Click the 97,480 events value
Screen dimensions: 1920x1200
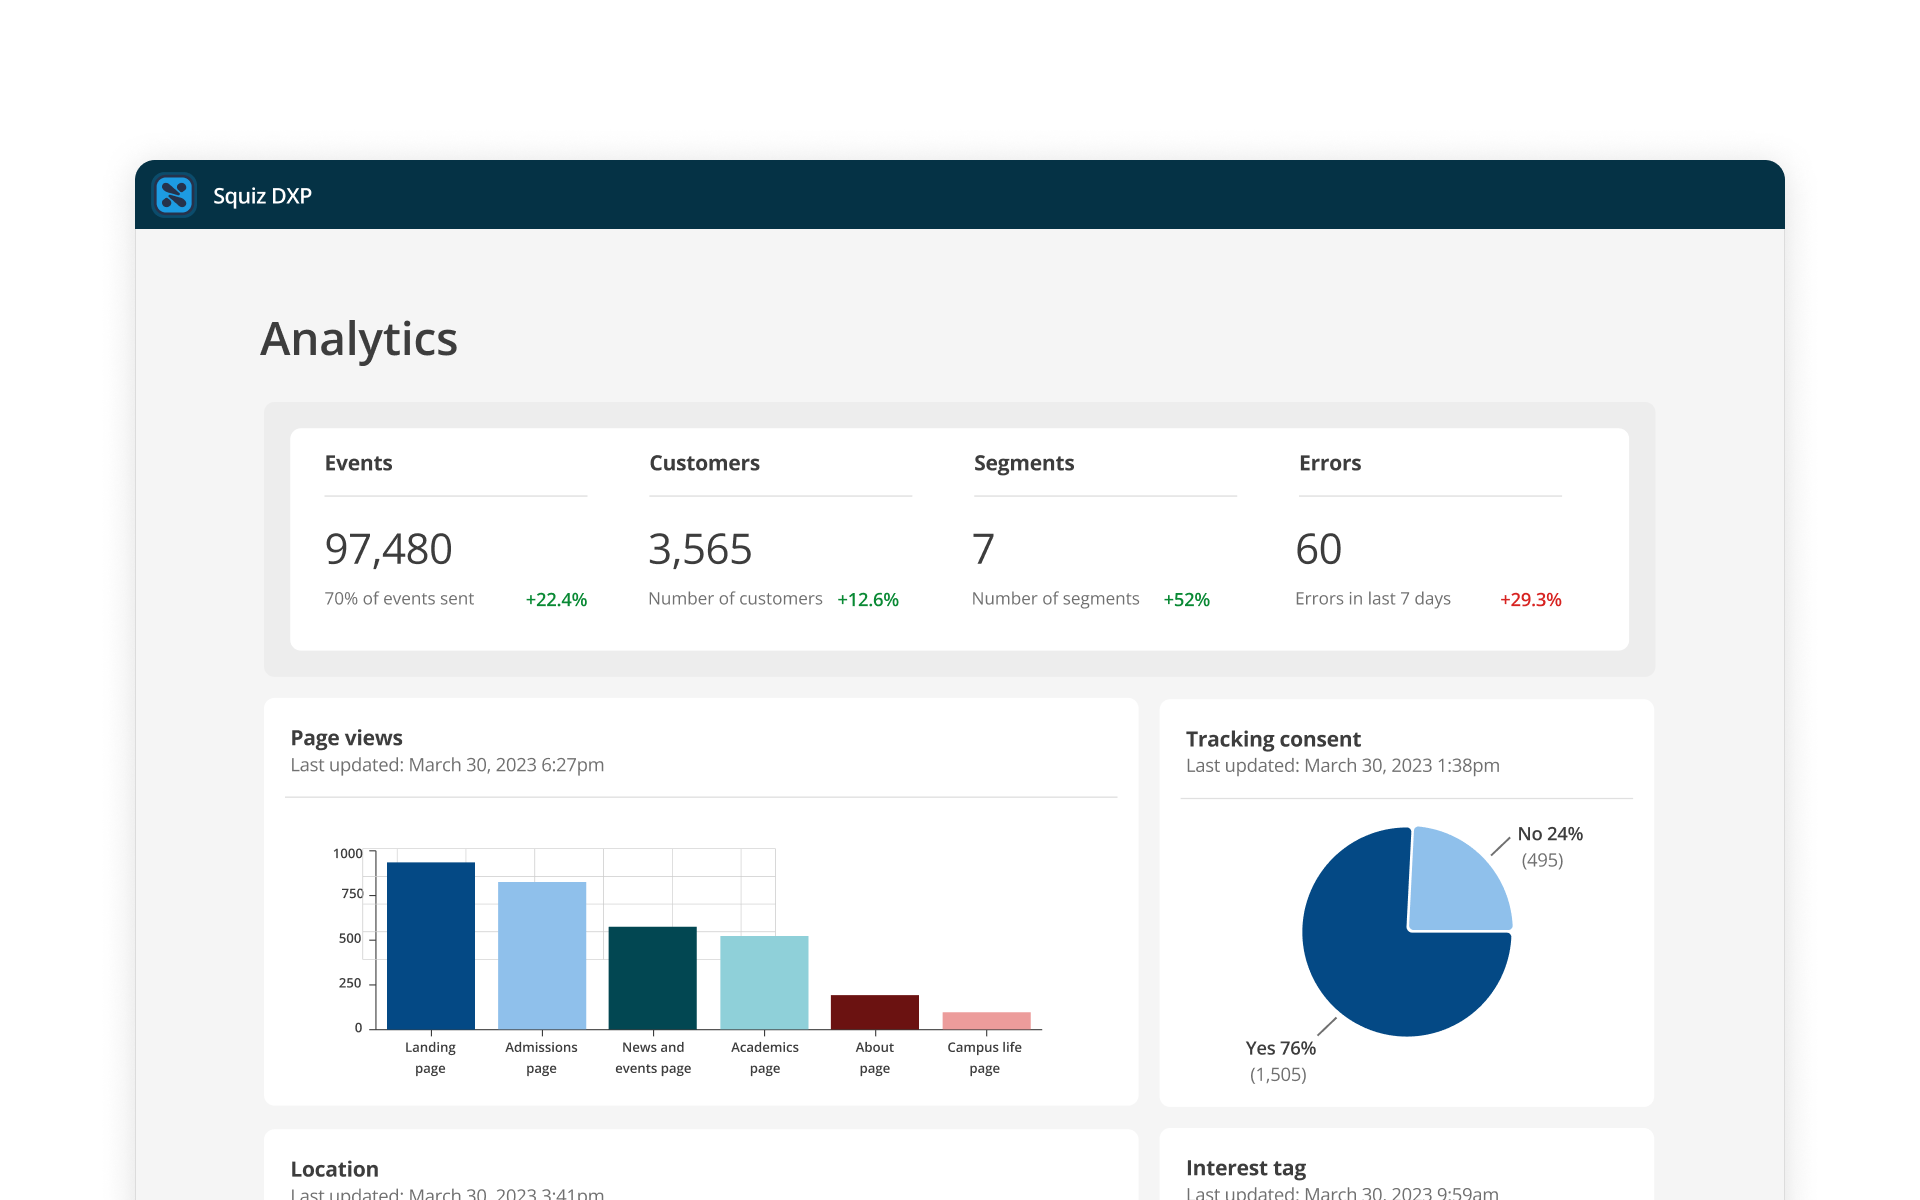pyautogui.click(x=389, y=549)
